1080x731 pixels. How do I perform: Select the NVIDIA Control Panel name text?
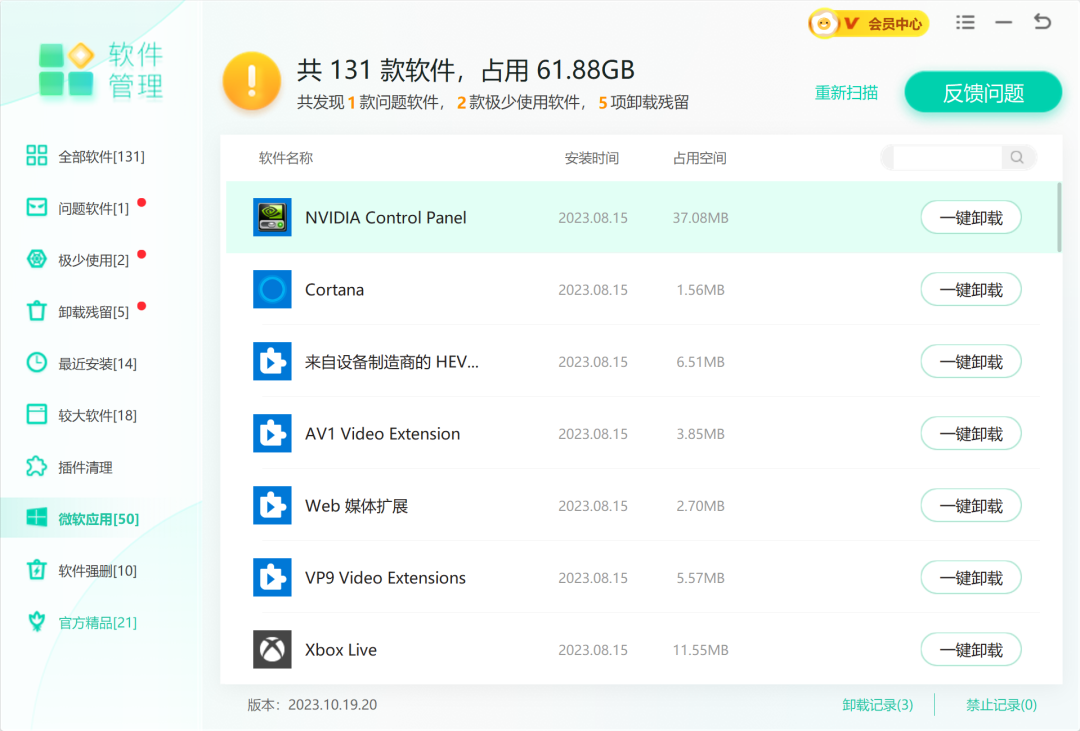(x=386, y=218)
